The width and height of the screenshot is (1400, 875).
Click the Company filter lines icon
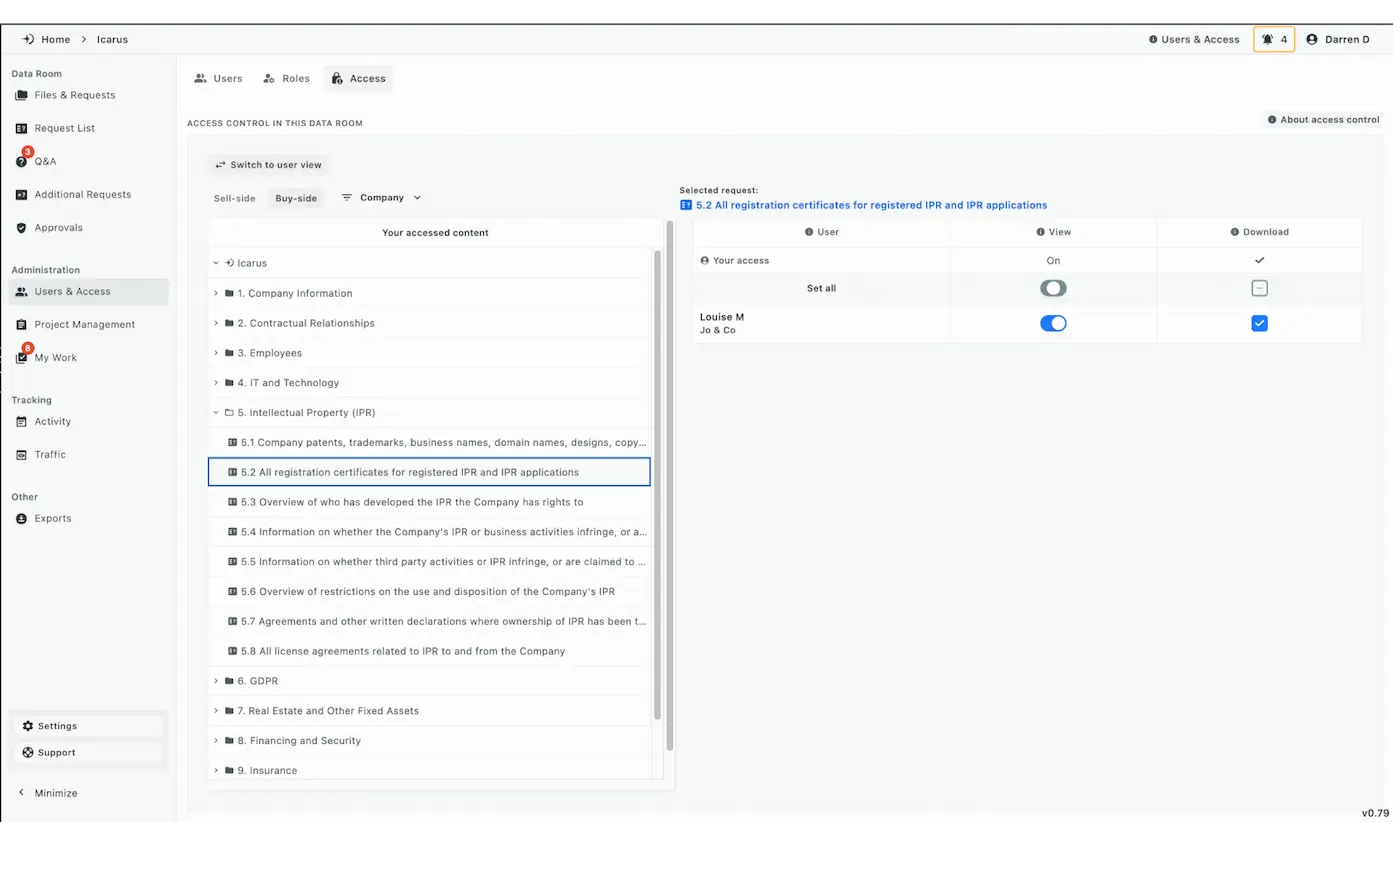(347, 198)
